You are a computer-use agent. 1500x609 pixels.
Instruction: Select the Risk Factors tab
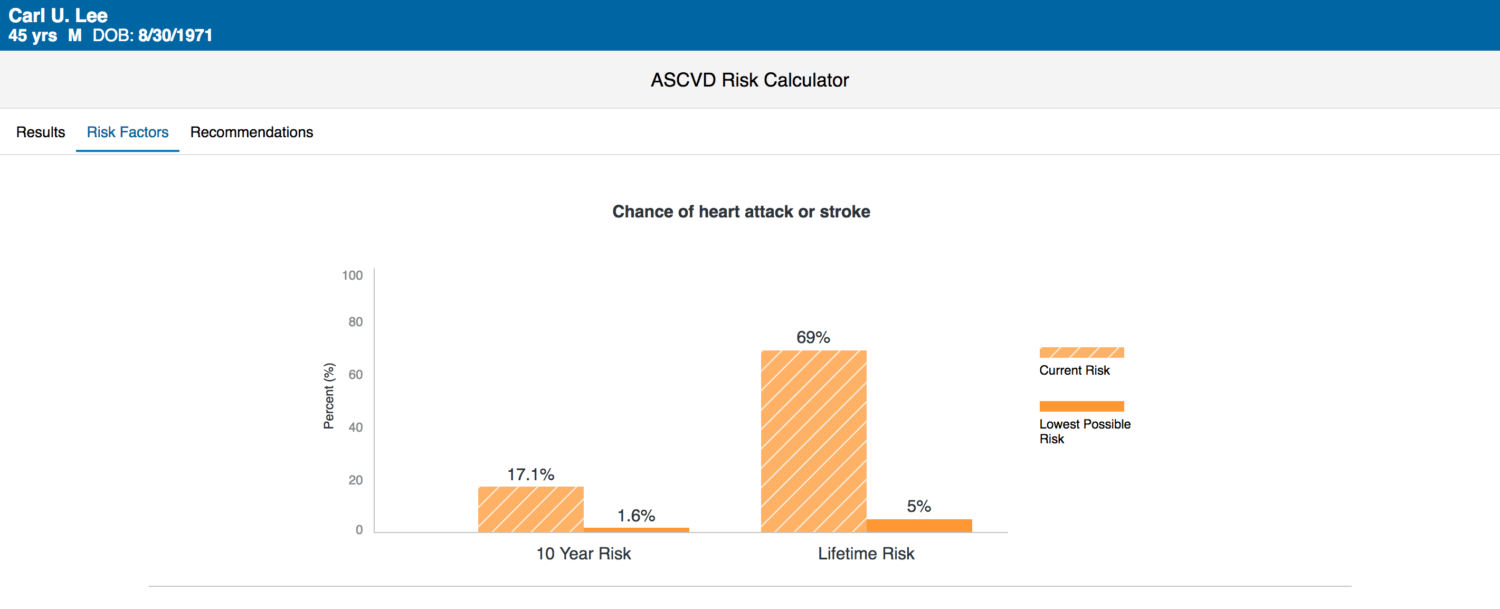tap(127, 131)
